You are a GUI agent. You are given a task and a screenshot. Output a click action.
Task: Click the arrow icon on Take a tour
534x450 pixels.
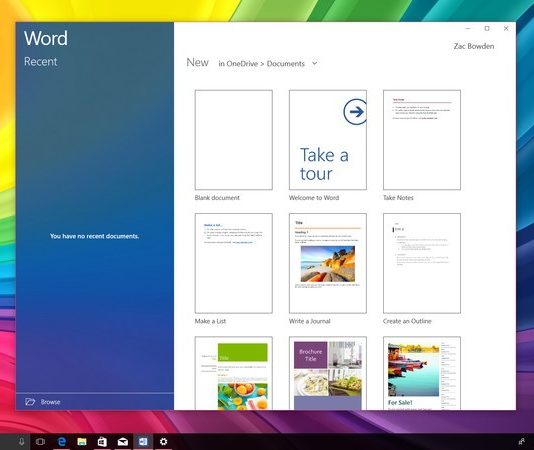(x=355, y=112)
